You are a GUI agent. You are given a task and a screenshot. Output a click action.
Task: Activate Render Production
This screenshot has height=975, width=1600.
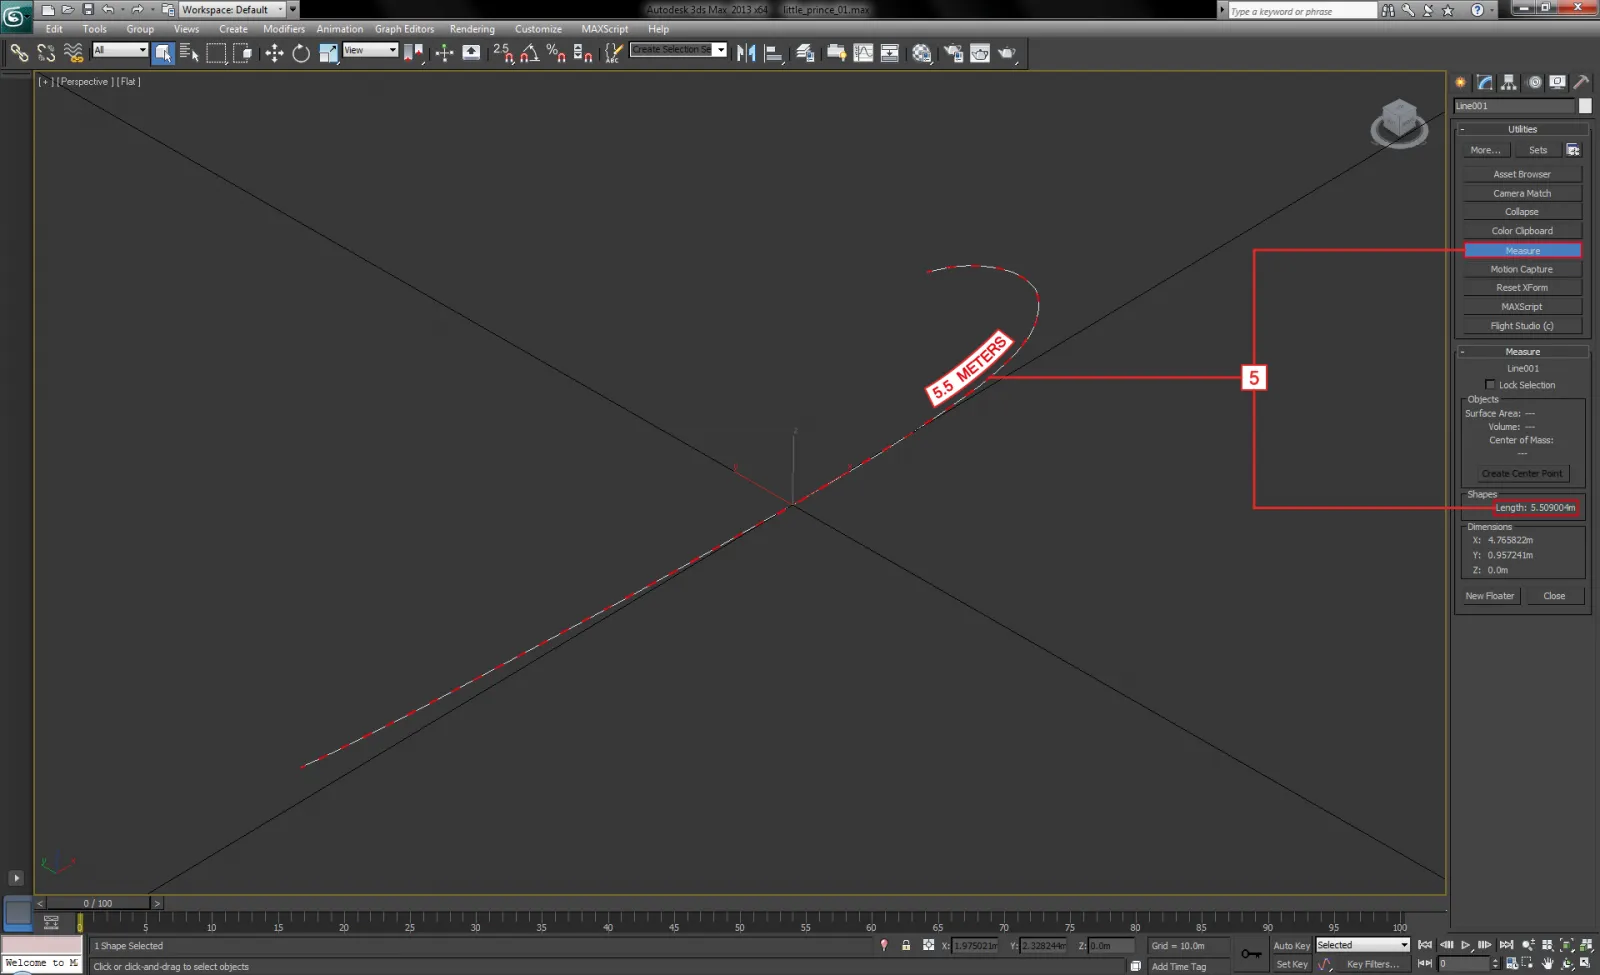click(1004, 53)
